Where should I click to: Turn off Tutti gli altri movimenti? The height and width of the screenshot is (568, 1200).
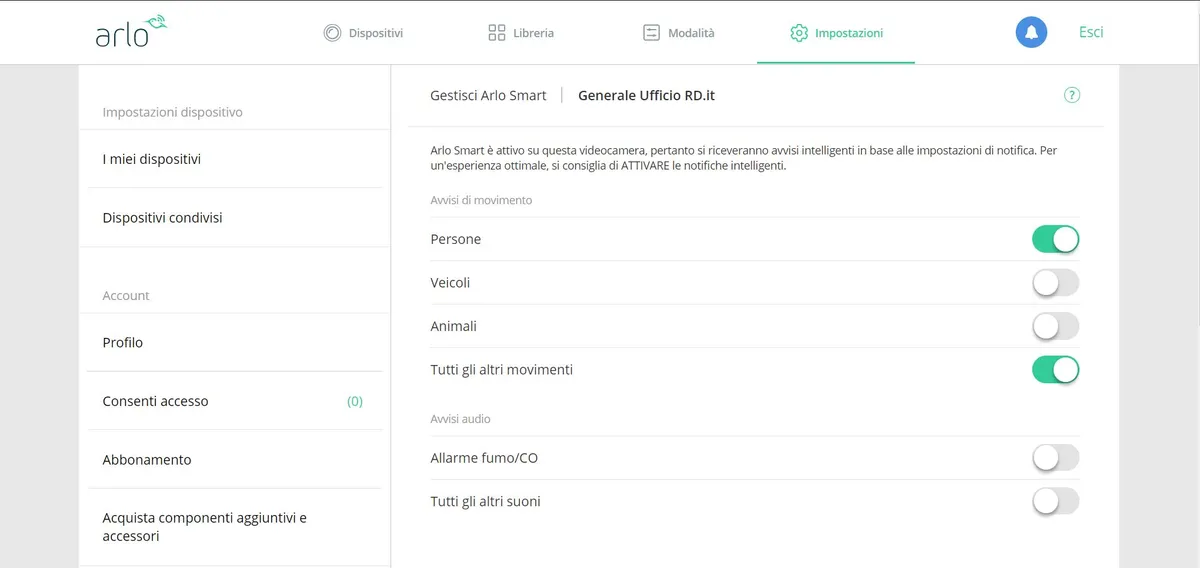tap(1056, 370)
